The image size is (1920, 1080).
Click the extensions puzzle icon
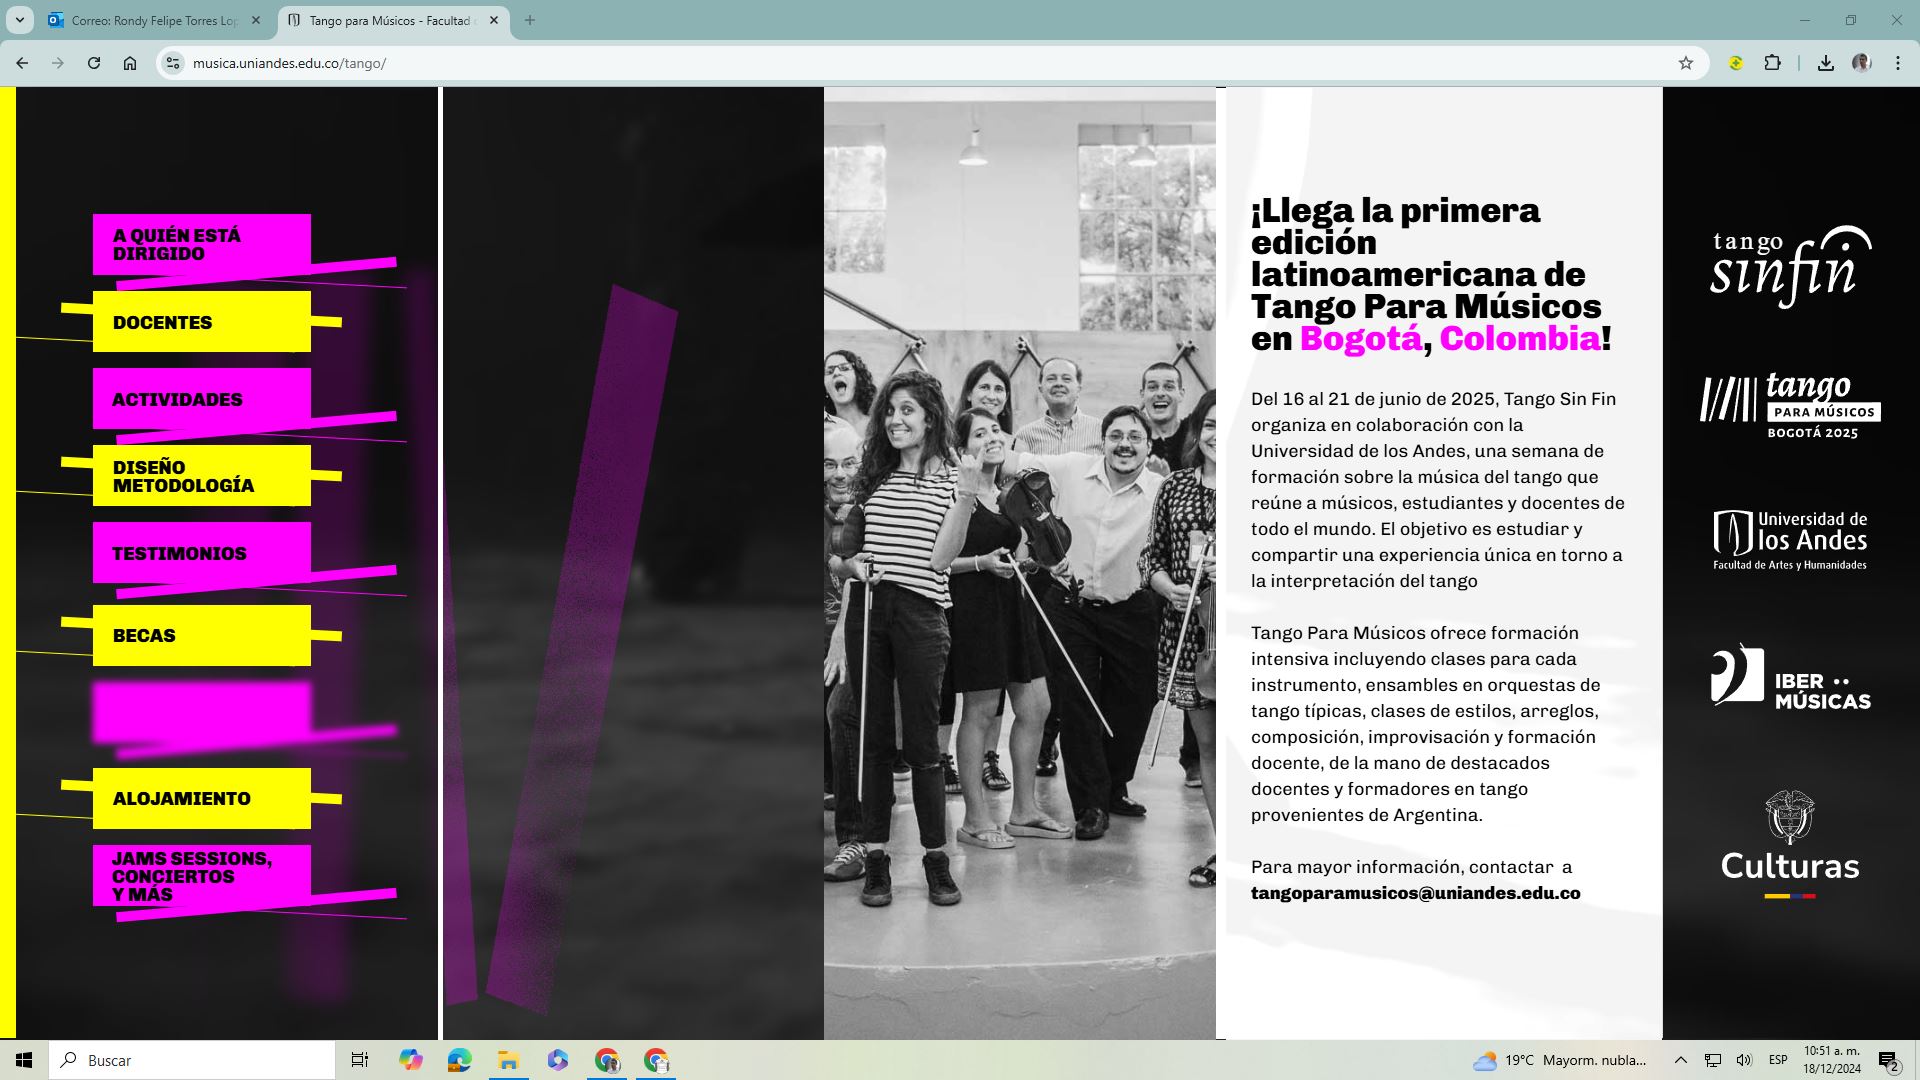(x=1772, y=62)
